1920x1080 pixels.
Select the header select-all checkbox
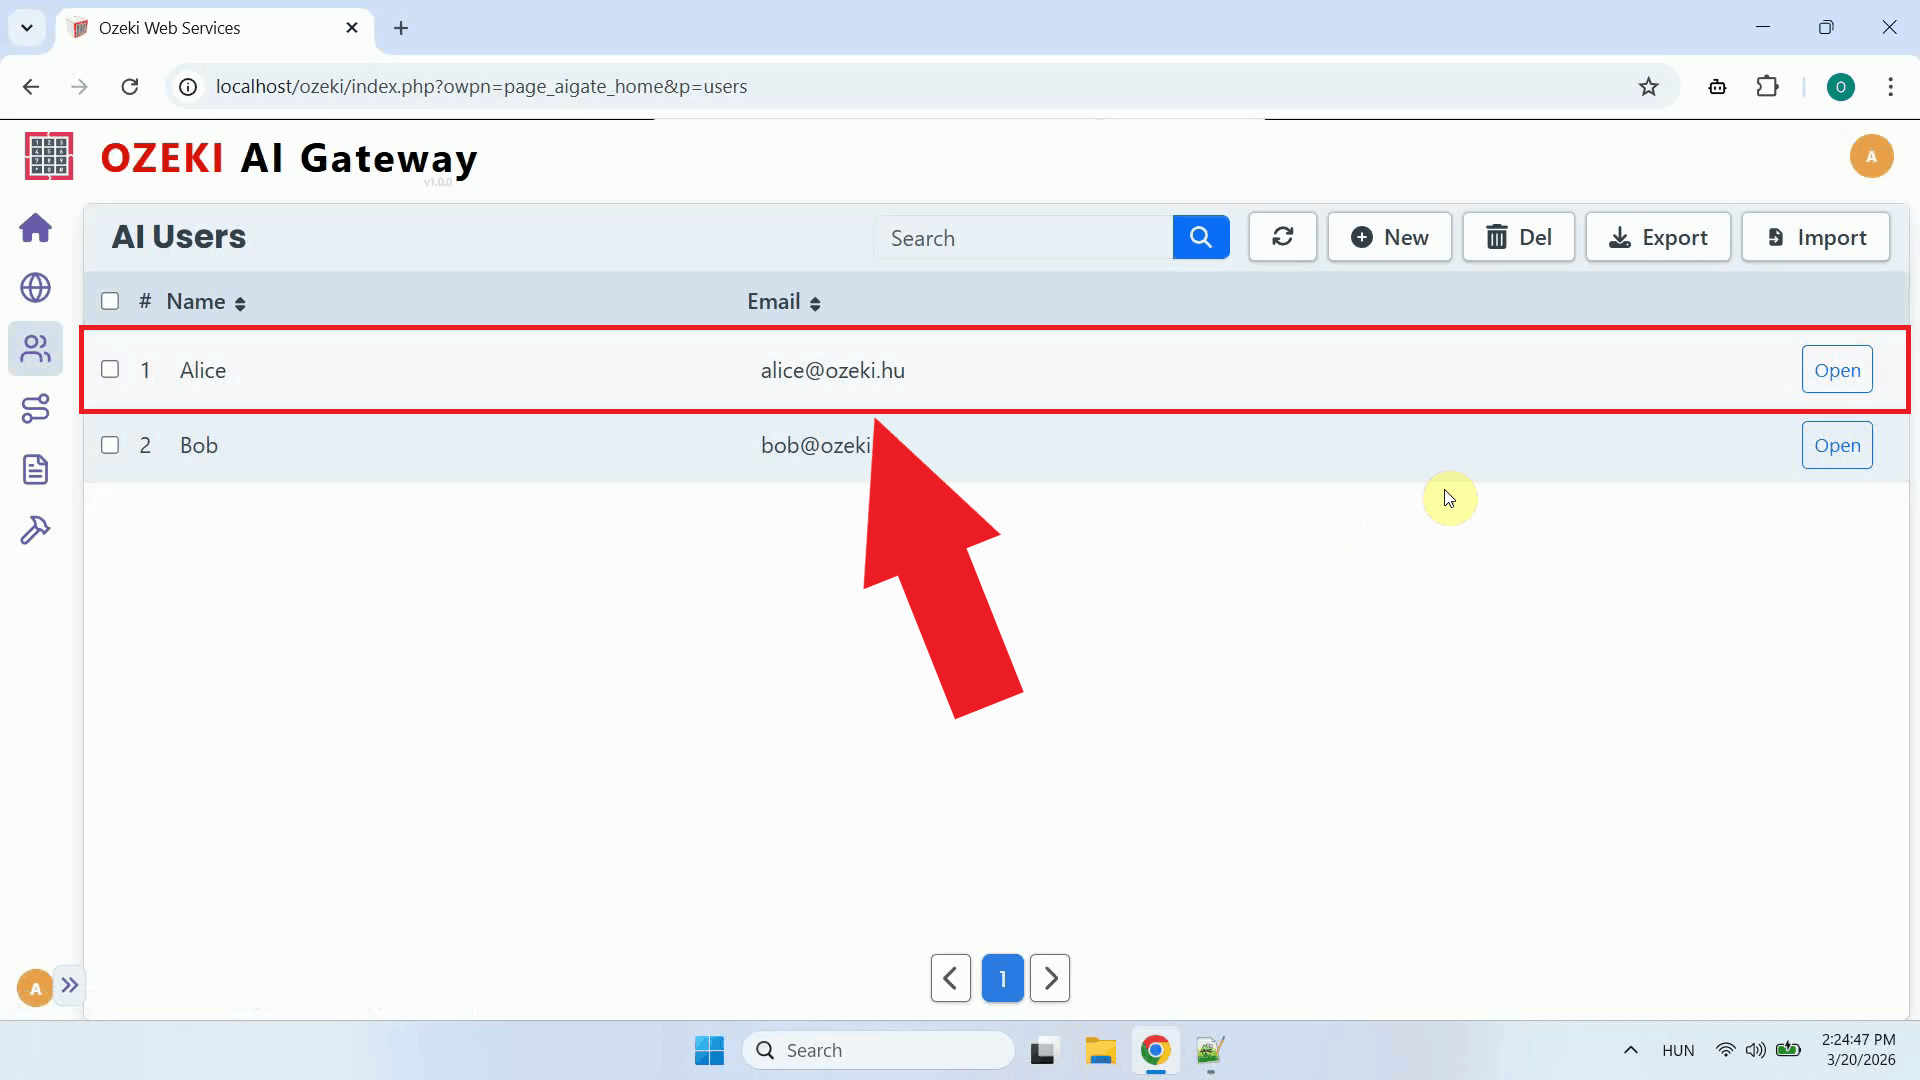click(x=110, y=300)
